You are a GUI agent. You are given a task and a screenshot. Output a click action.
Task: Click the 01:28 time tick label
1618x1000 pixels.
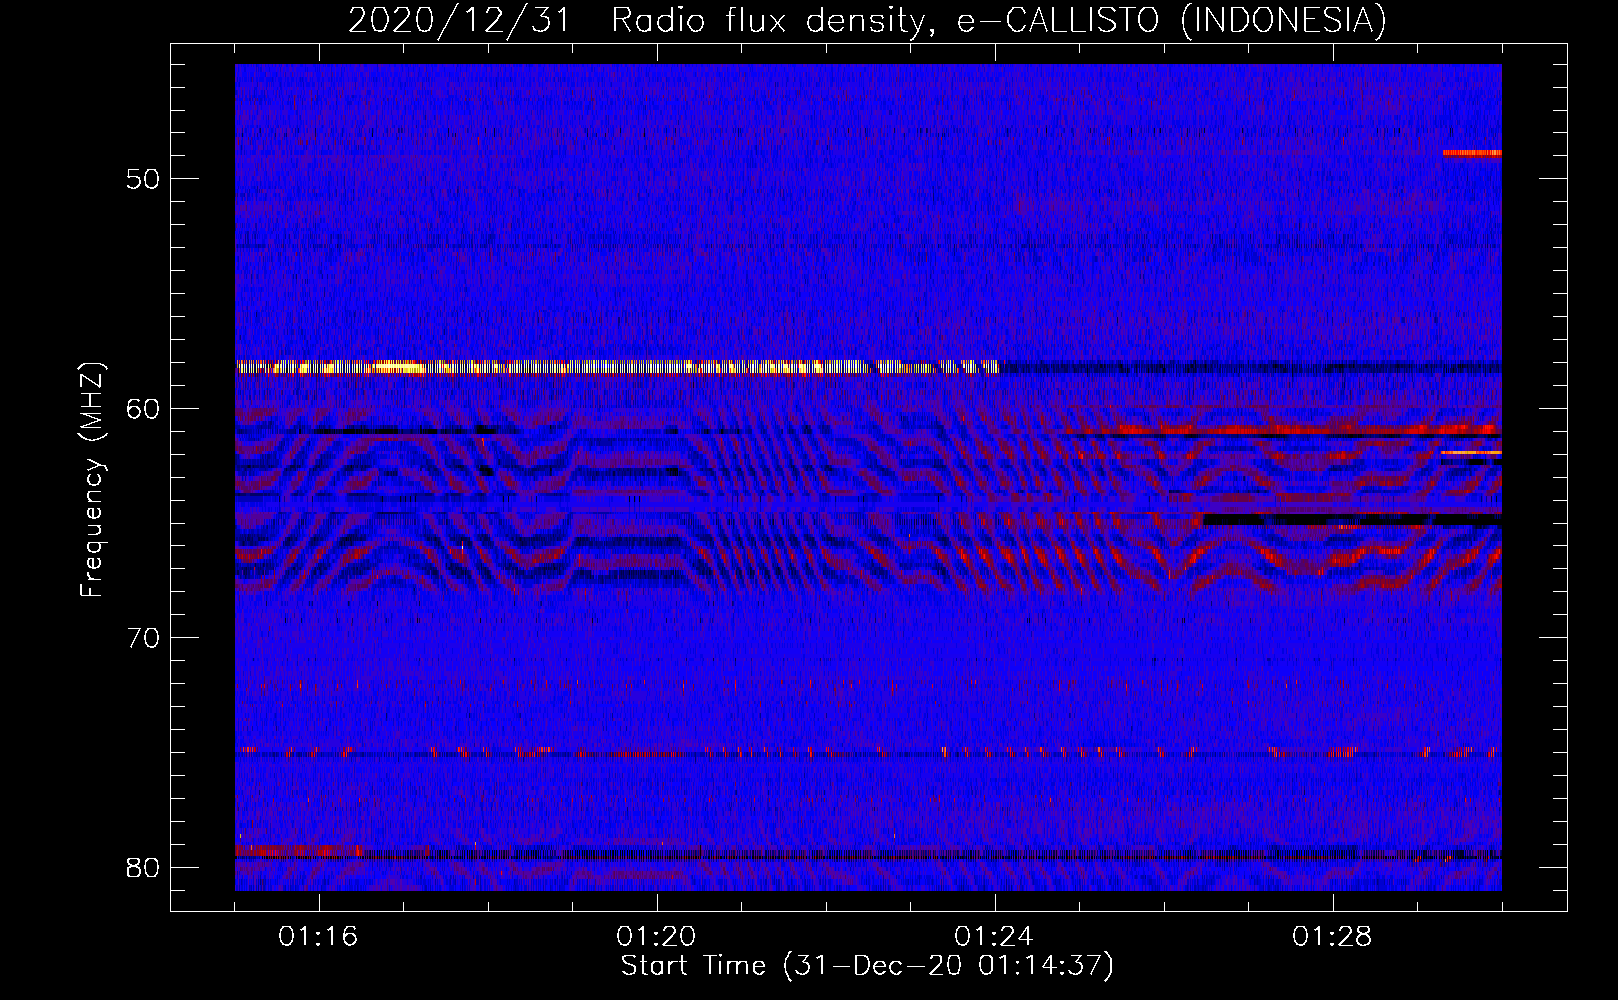pyautogui.click(x=1332, y=937)
